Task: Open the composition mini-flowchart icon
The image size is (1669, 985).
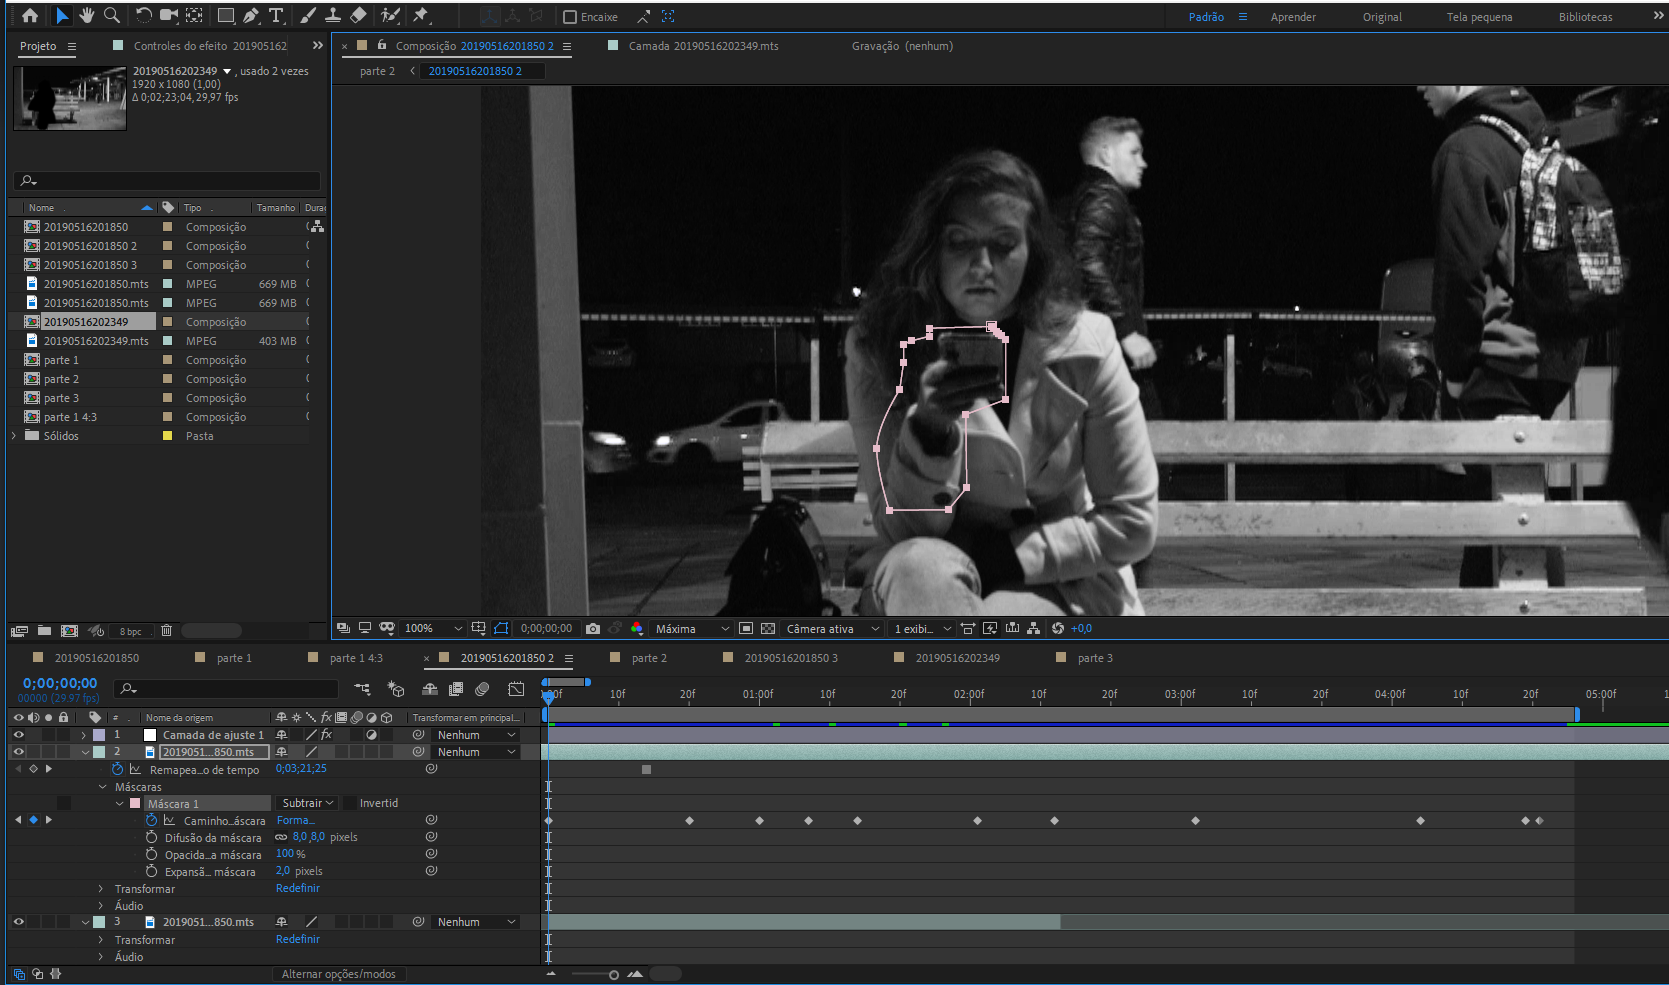Action: (x=362, y=689)
